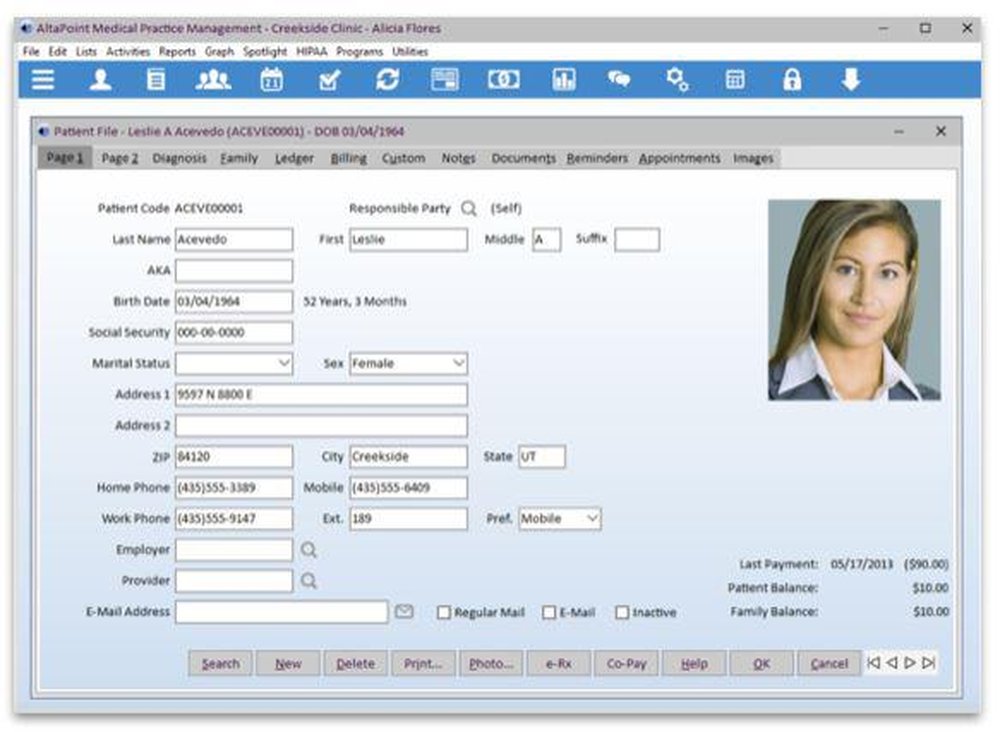Click the Co-Pay button

(x=626, y=664)
